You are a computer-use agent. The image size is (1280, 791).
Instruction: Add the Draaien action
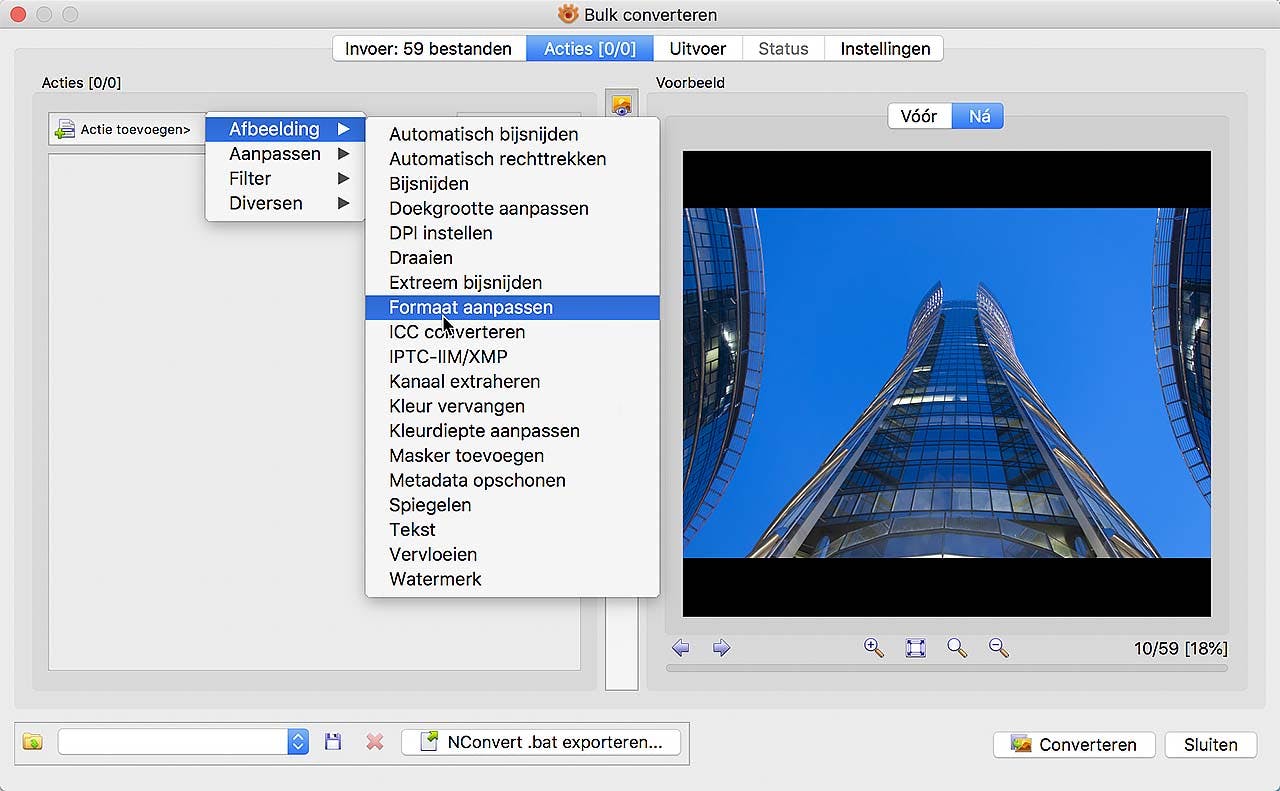click(x=512, y=258)
